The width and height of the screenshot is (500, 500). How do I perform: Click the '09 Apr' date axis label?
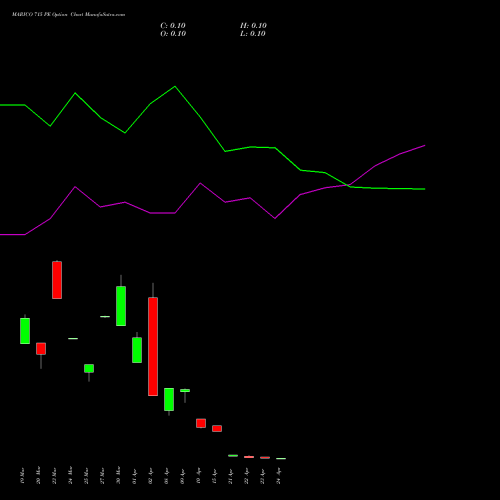[182, 475]
